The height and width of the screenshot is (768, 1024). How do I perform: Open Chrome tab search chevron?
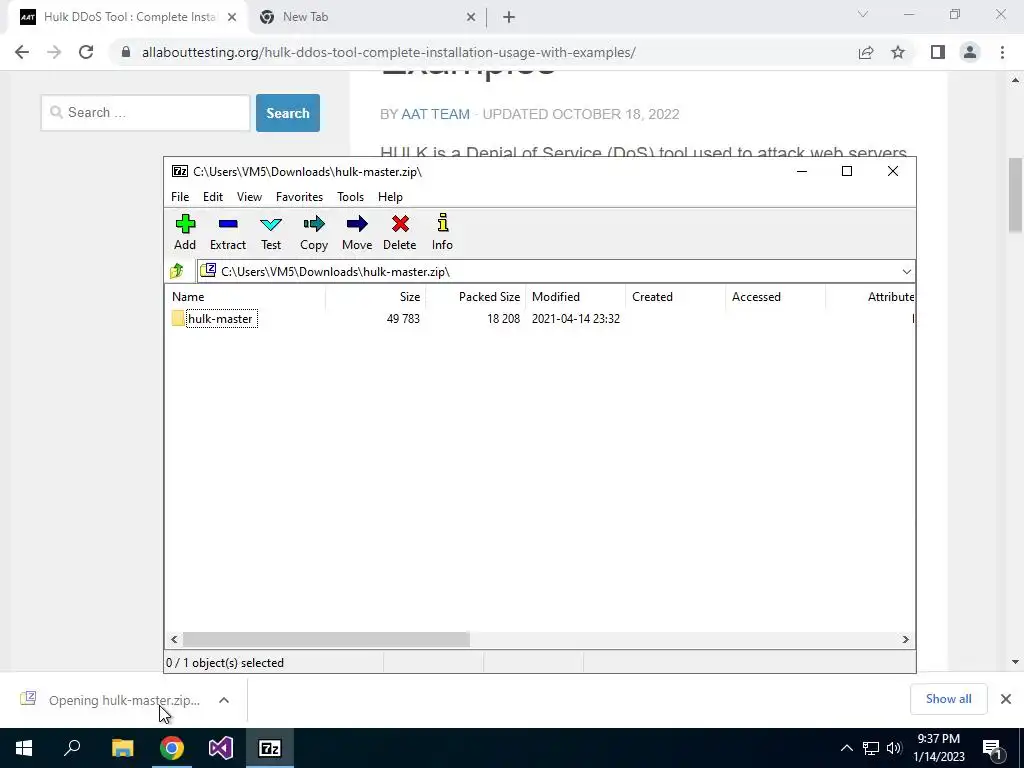(x=863, y=15)
